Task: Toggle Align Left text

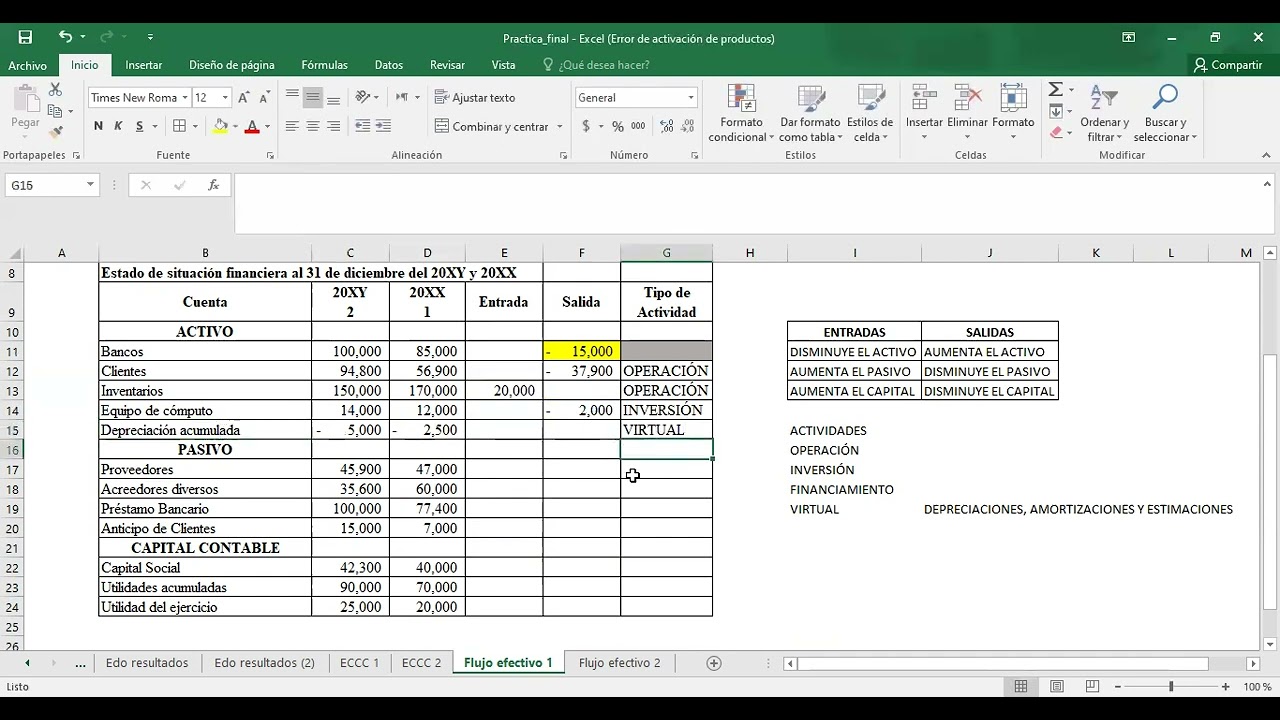Action: click(292, 126)
